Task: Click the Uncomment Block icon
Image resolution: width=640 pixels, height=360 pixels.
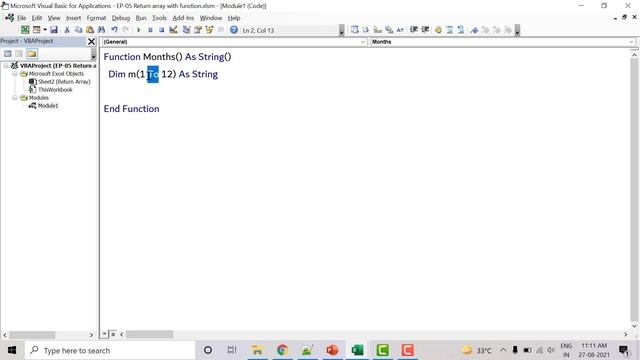Action: [461, 30]
